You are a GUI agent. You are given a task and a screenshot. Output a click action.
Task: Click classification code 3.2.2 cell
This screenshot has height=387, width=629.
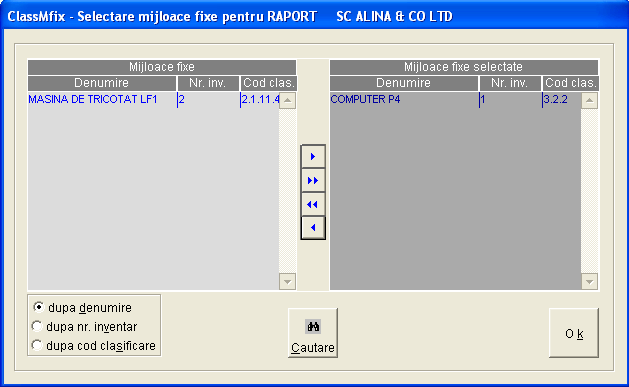click(562, 99)
